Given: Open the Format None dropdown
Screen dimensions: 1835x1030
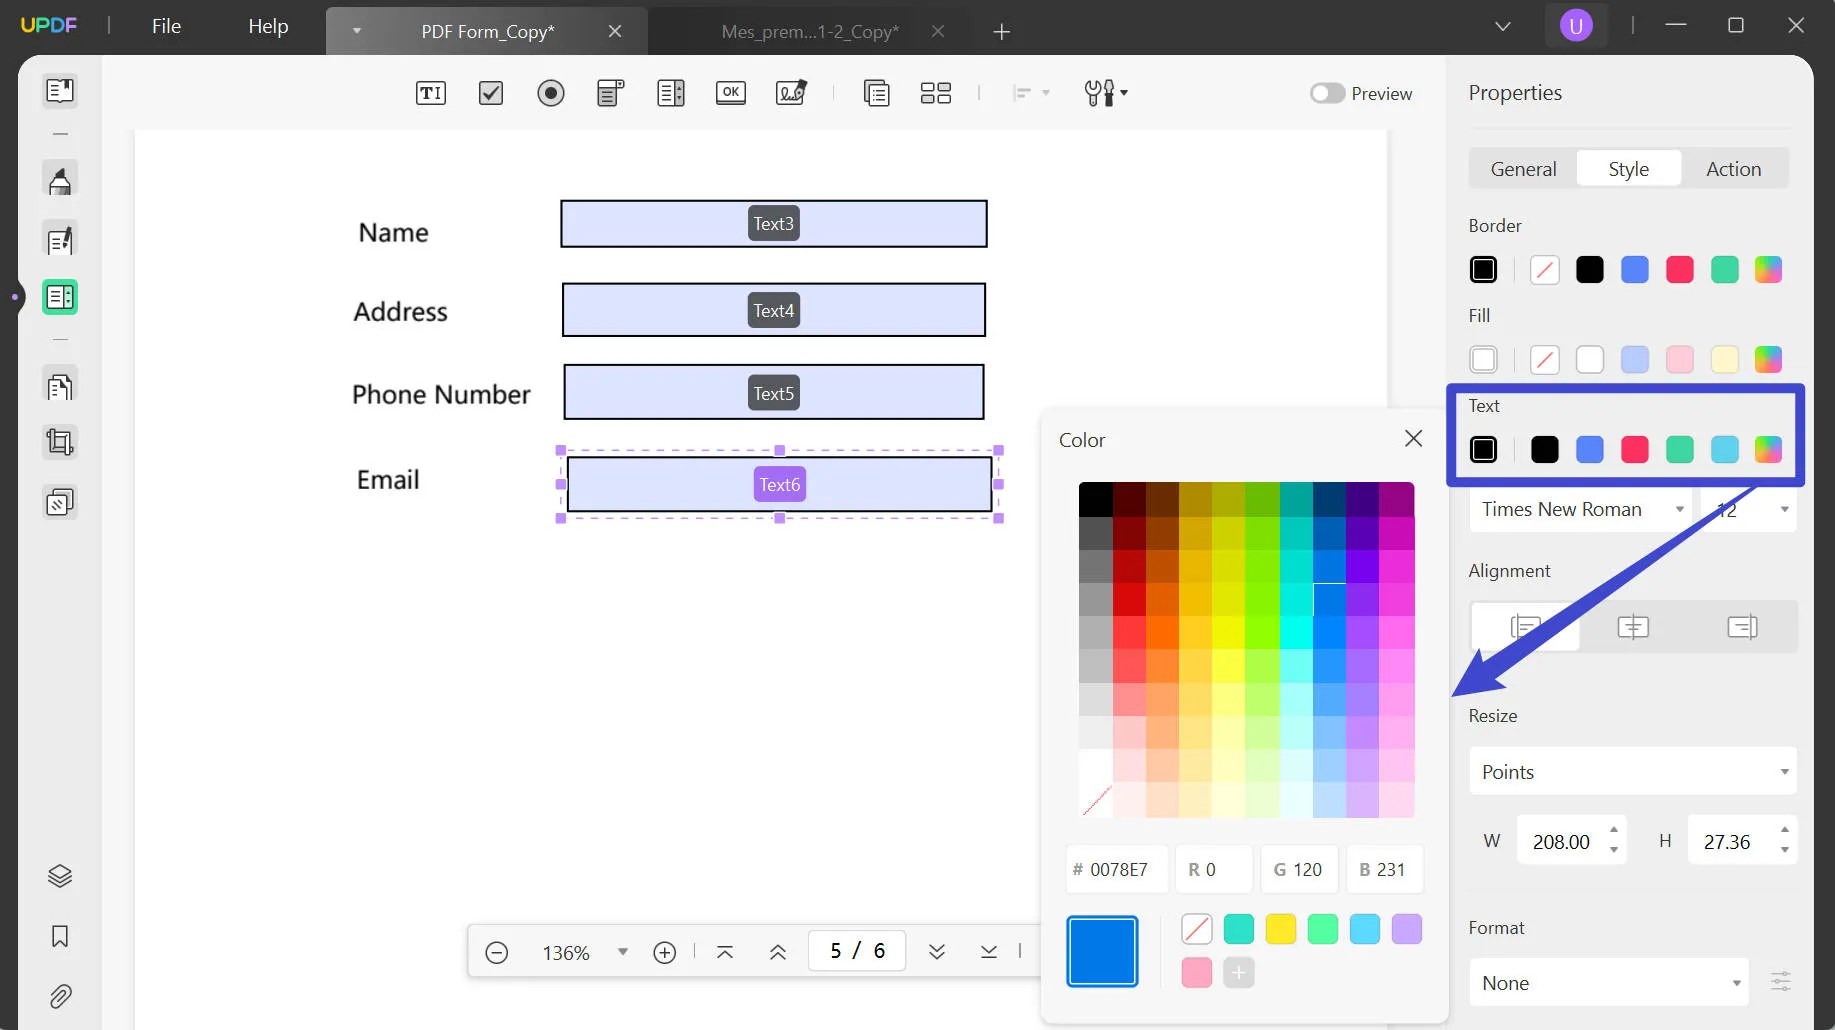Looking at the screenshot, I should click(1608, 983).
